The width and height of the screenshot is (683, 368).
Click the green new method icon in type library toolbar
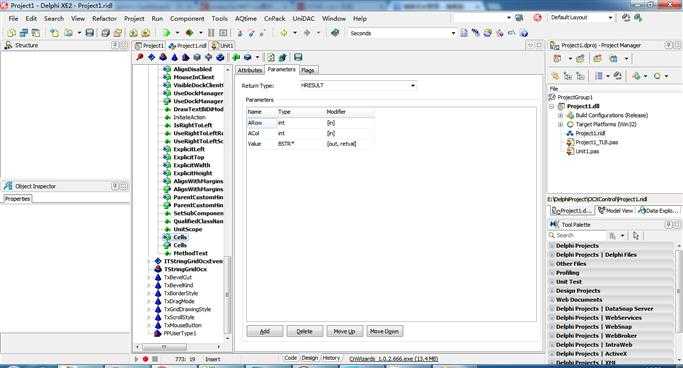tap(236, 57)
